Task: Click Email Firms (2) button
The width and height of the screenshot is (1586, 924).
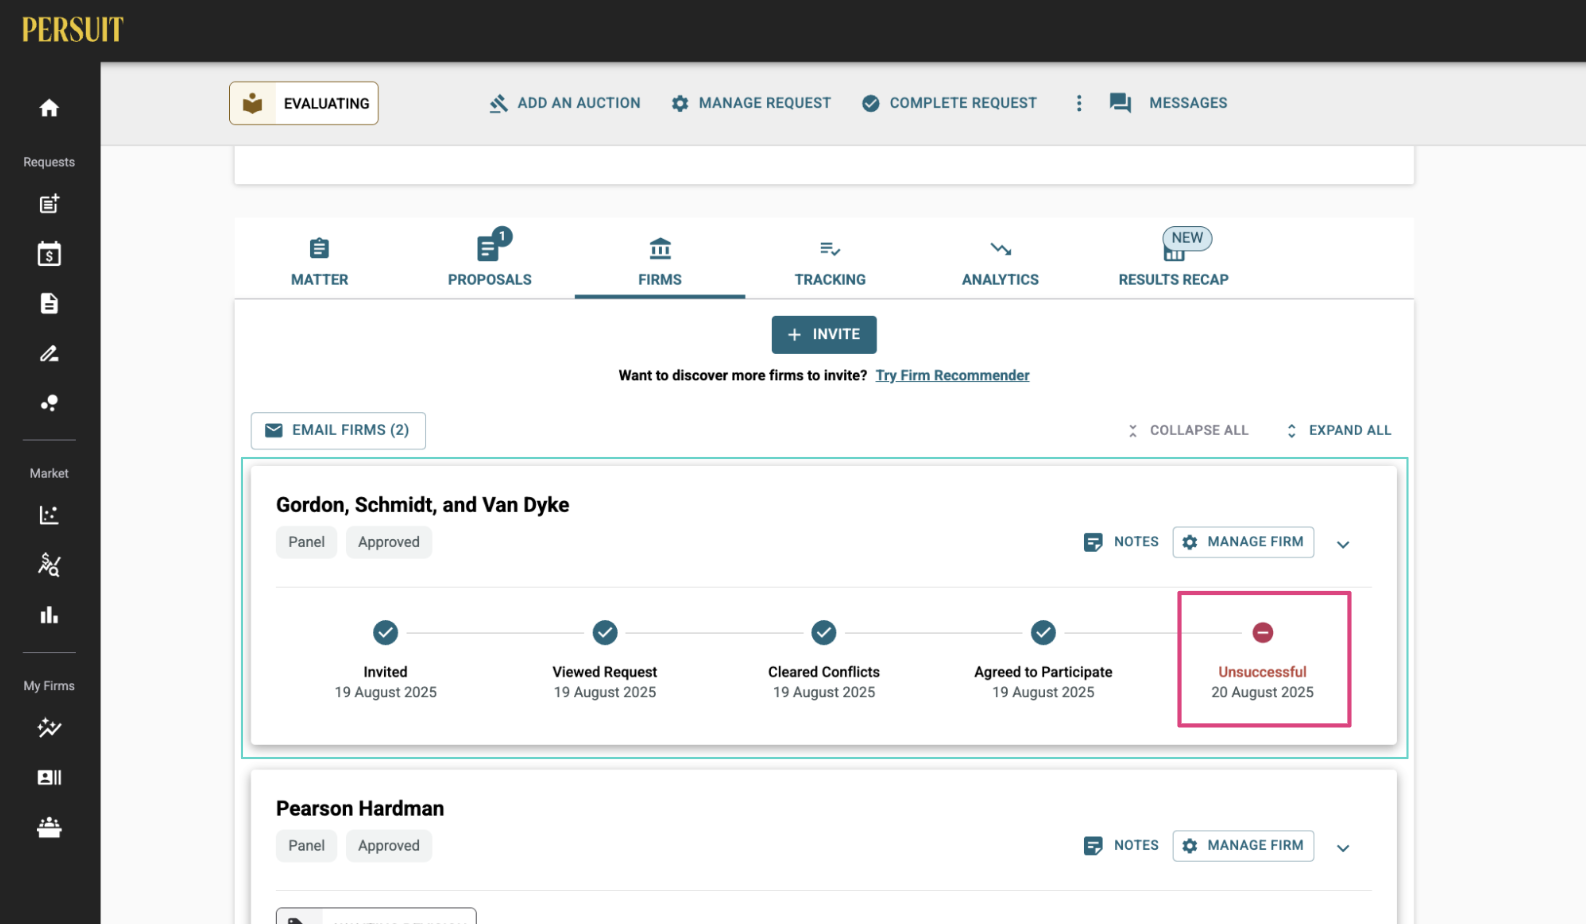Action: click(x=338, y=430)
